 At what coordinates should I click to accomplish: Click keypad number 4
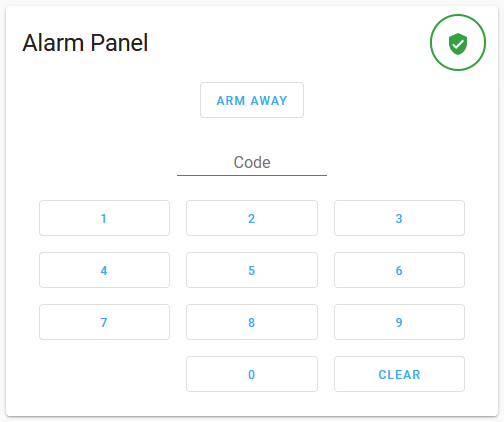(x=104, y=270)
